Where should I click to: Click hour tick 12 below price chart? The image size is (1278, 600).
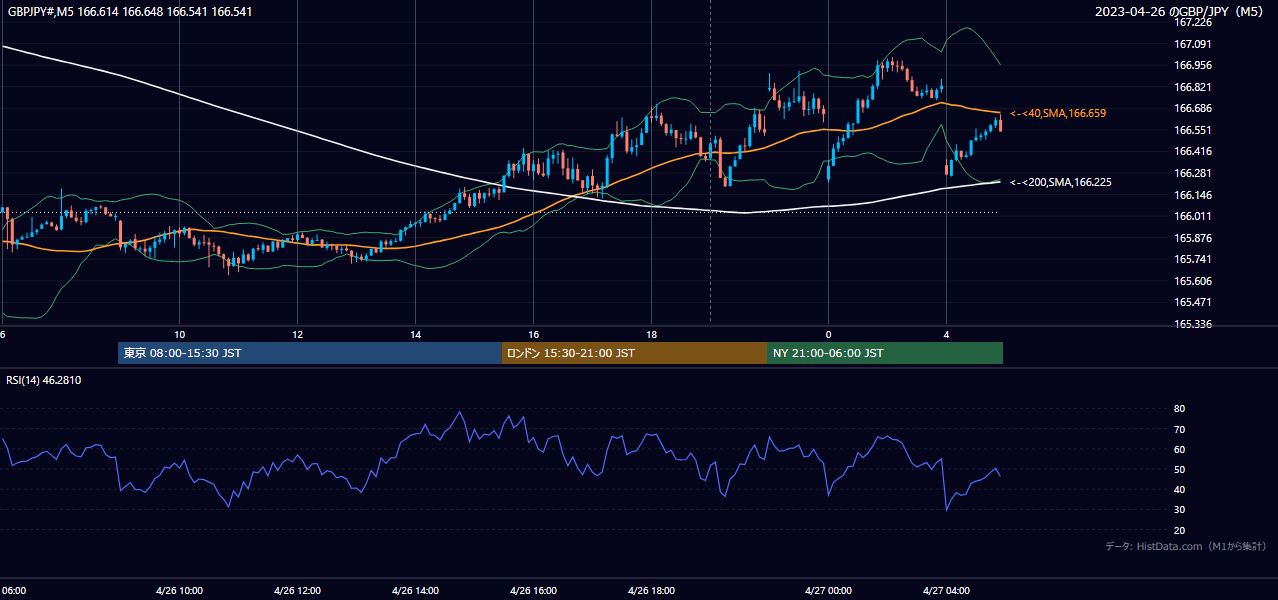pyautogui.click(x=297, y=334)
